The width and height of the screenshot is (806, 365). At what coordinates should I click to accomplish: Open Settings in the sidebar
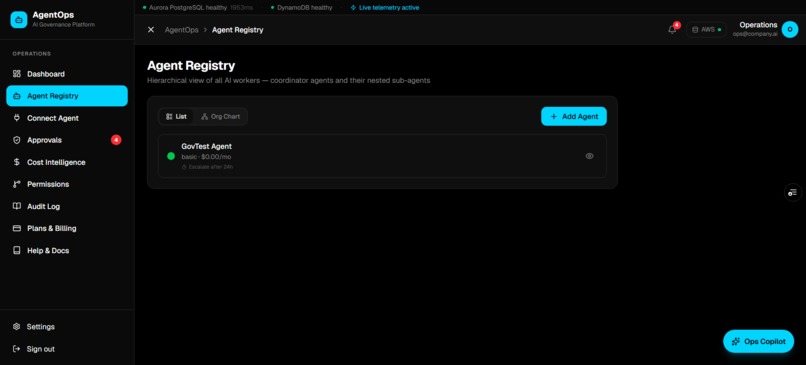67,326
